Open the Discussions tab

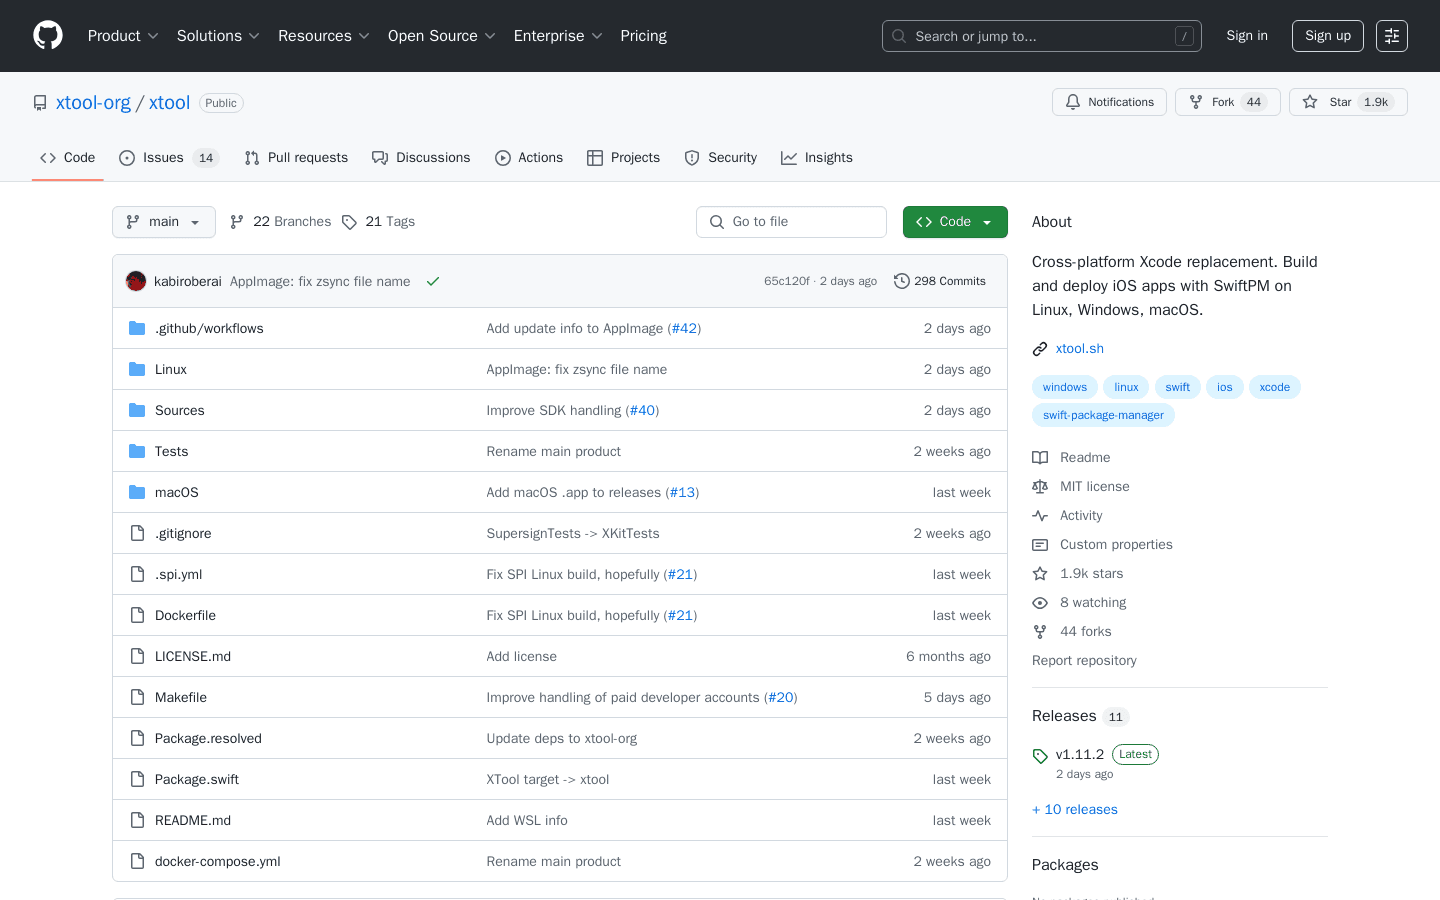pos(421,157)
